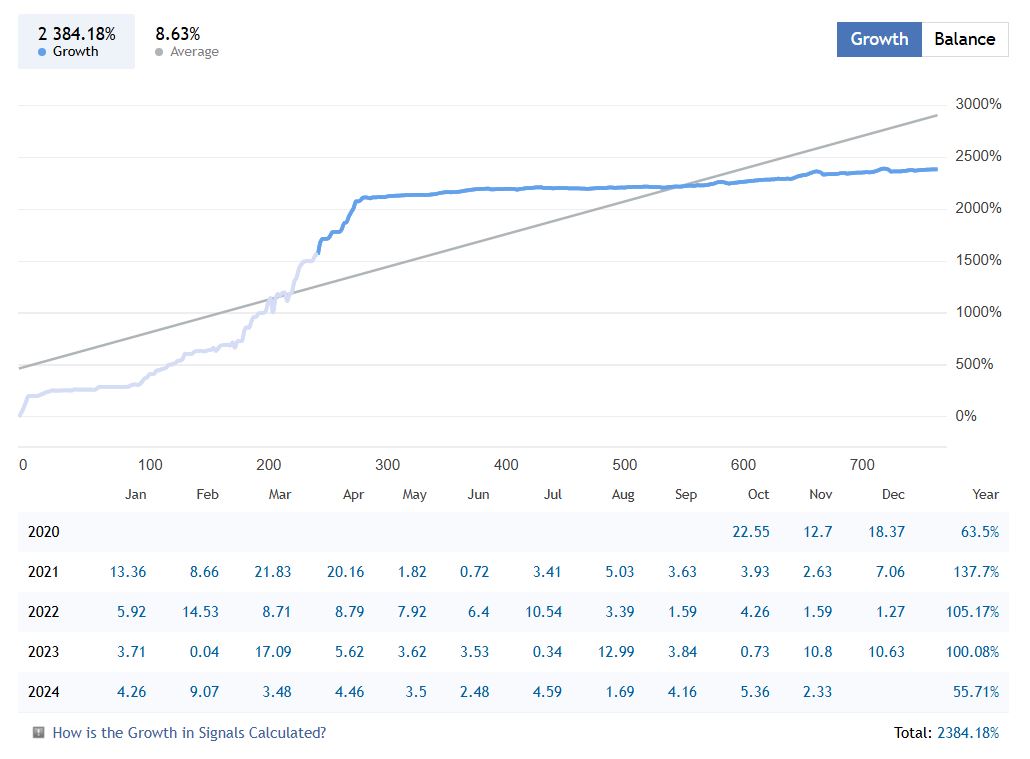Select 2024 yearly total 55.71%
Image resolution: width=1030 pixels, height=759 pixels.
pos(975,692)
